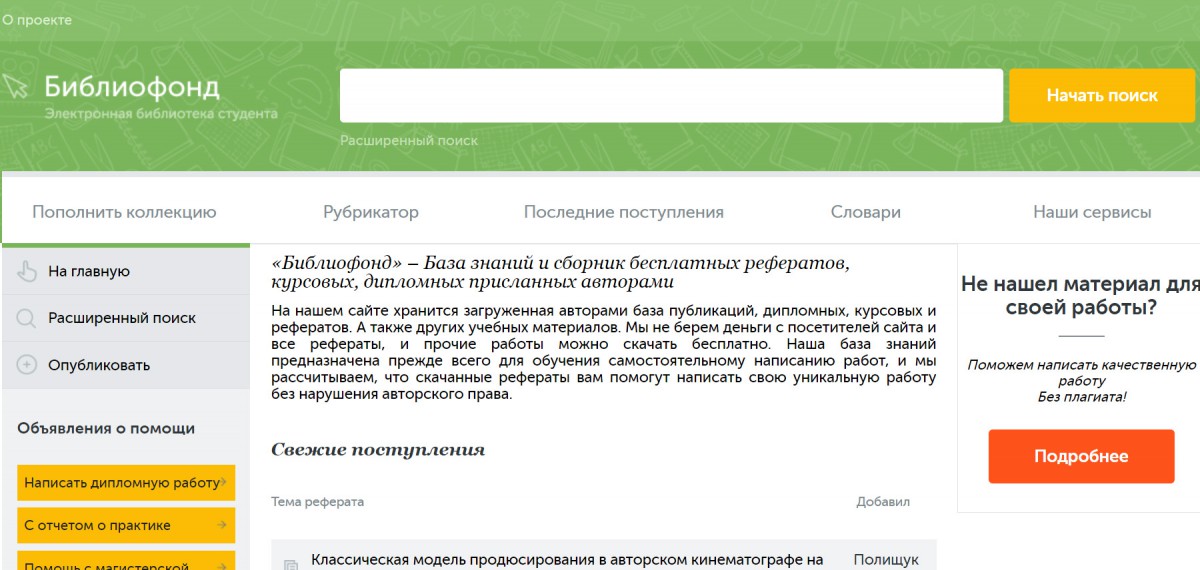Click the Без плагиата! text
The height and width of the screenshot is (570, 1200).
click(x=1081, y=397)
